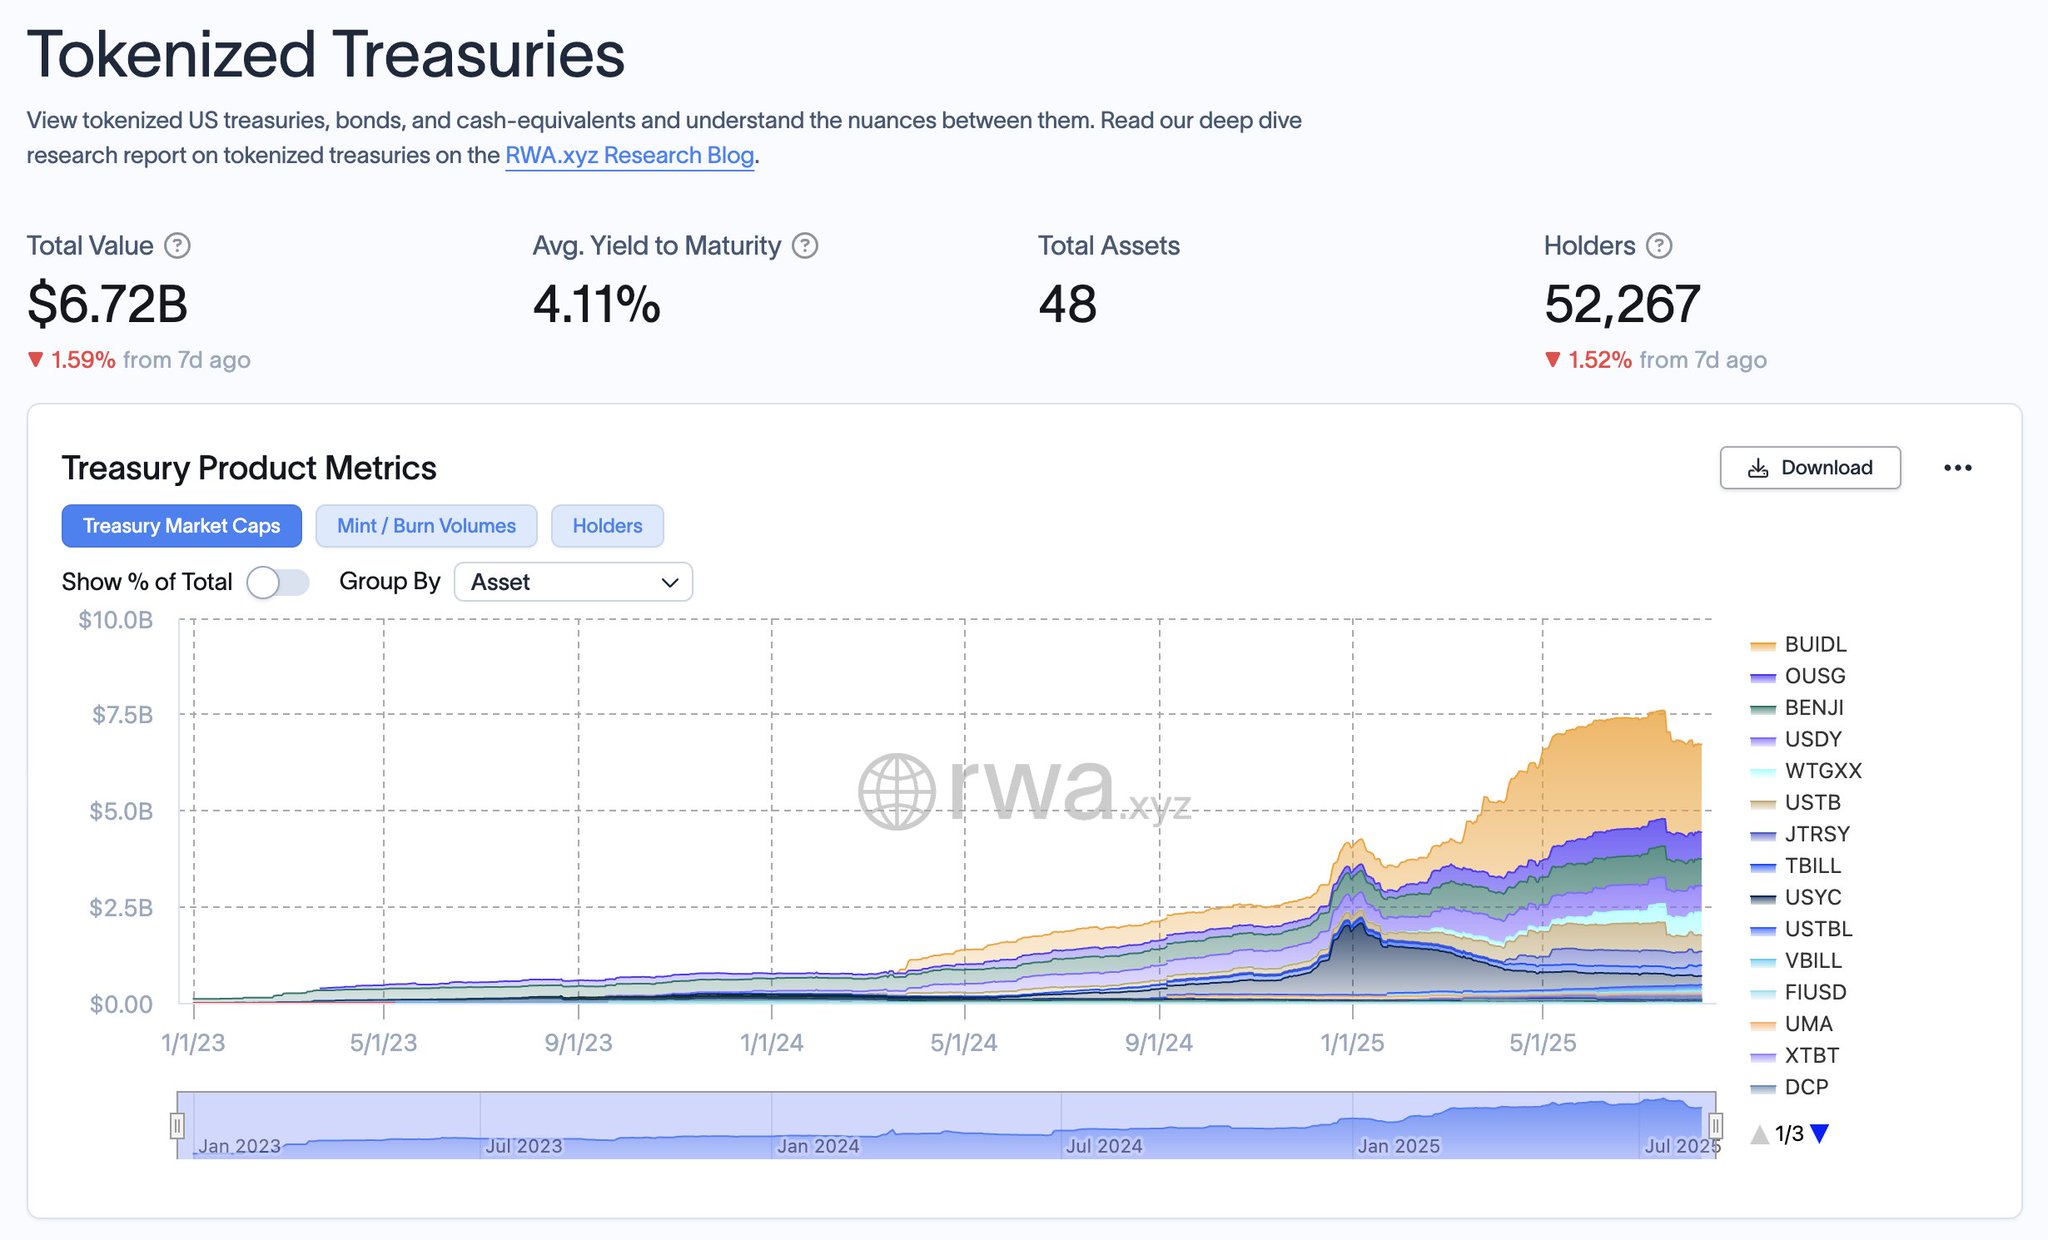Click the 1/1/25 x-axis date label
2048x1240 pixels.
[x=1352, y=1043]
